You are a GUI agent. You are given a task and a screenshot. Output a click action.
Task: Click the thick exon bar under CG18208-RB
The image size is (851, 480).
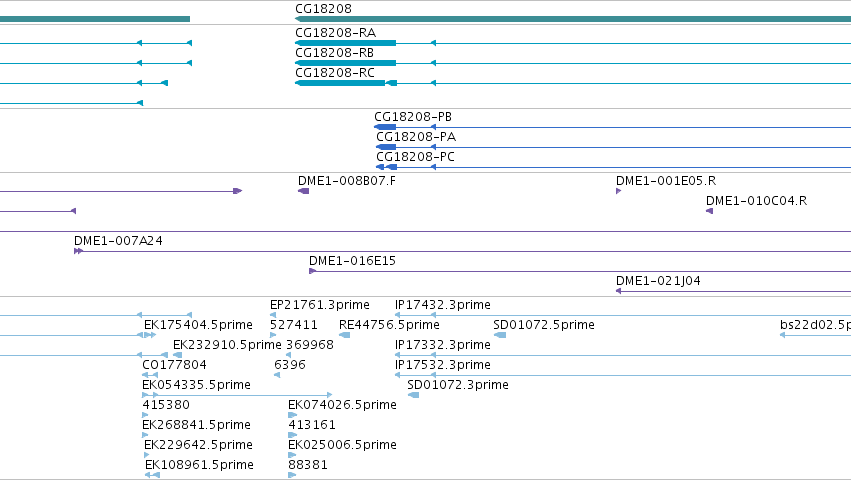[346, 63]
